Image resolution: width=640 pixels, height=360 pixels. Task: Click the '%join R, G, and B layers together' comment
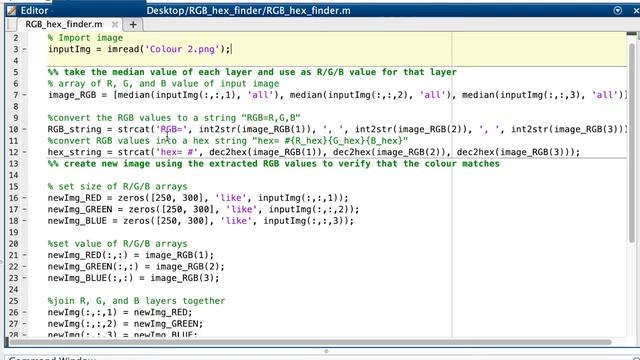(136, 301)
